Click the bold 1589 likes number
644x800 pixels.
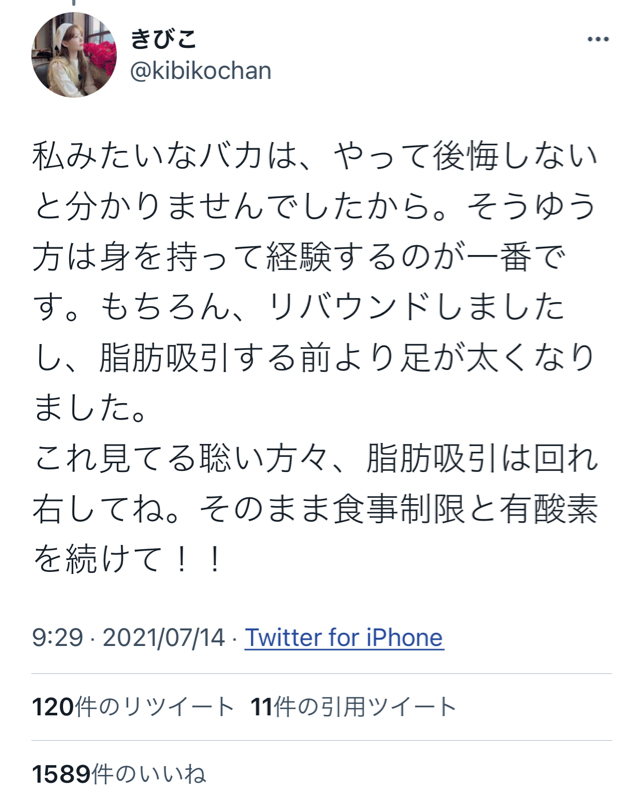tap(61, 774)
